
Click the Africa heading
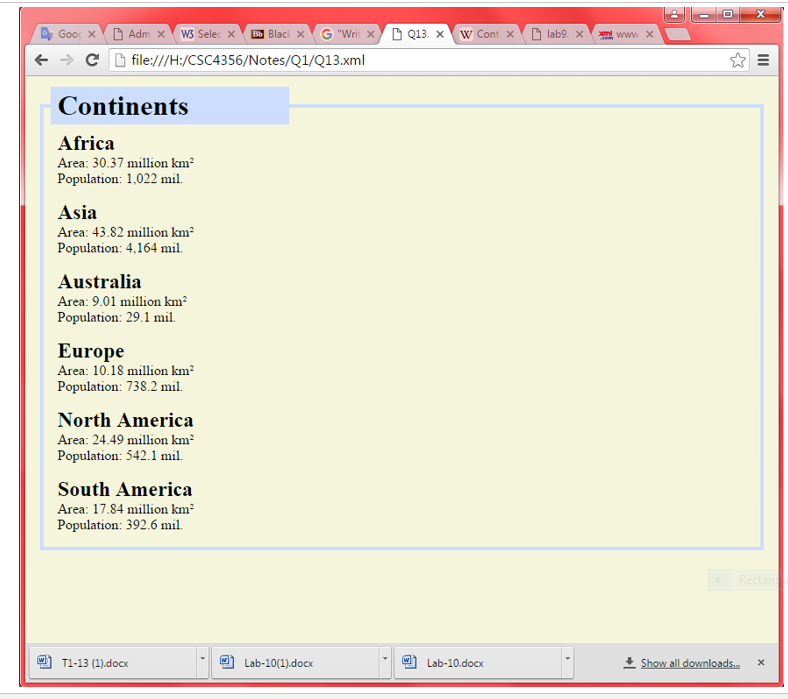[86, 143]
